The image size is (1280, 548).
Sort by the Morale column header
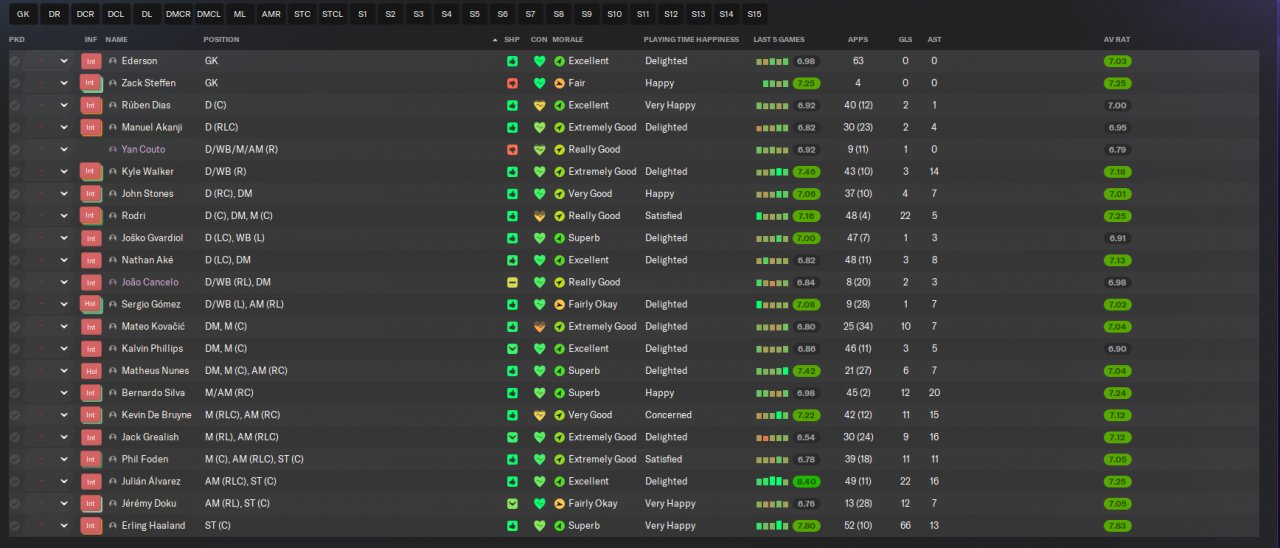click(x=568, y=39)
